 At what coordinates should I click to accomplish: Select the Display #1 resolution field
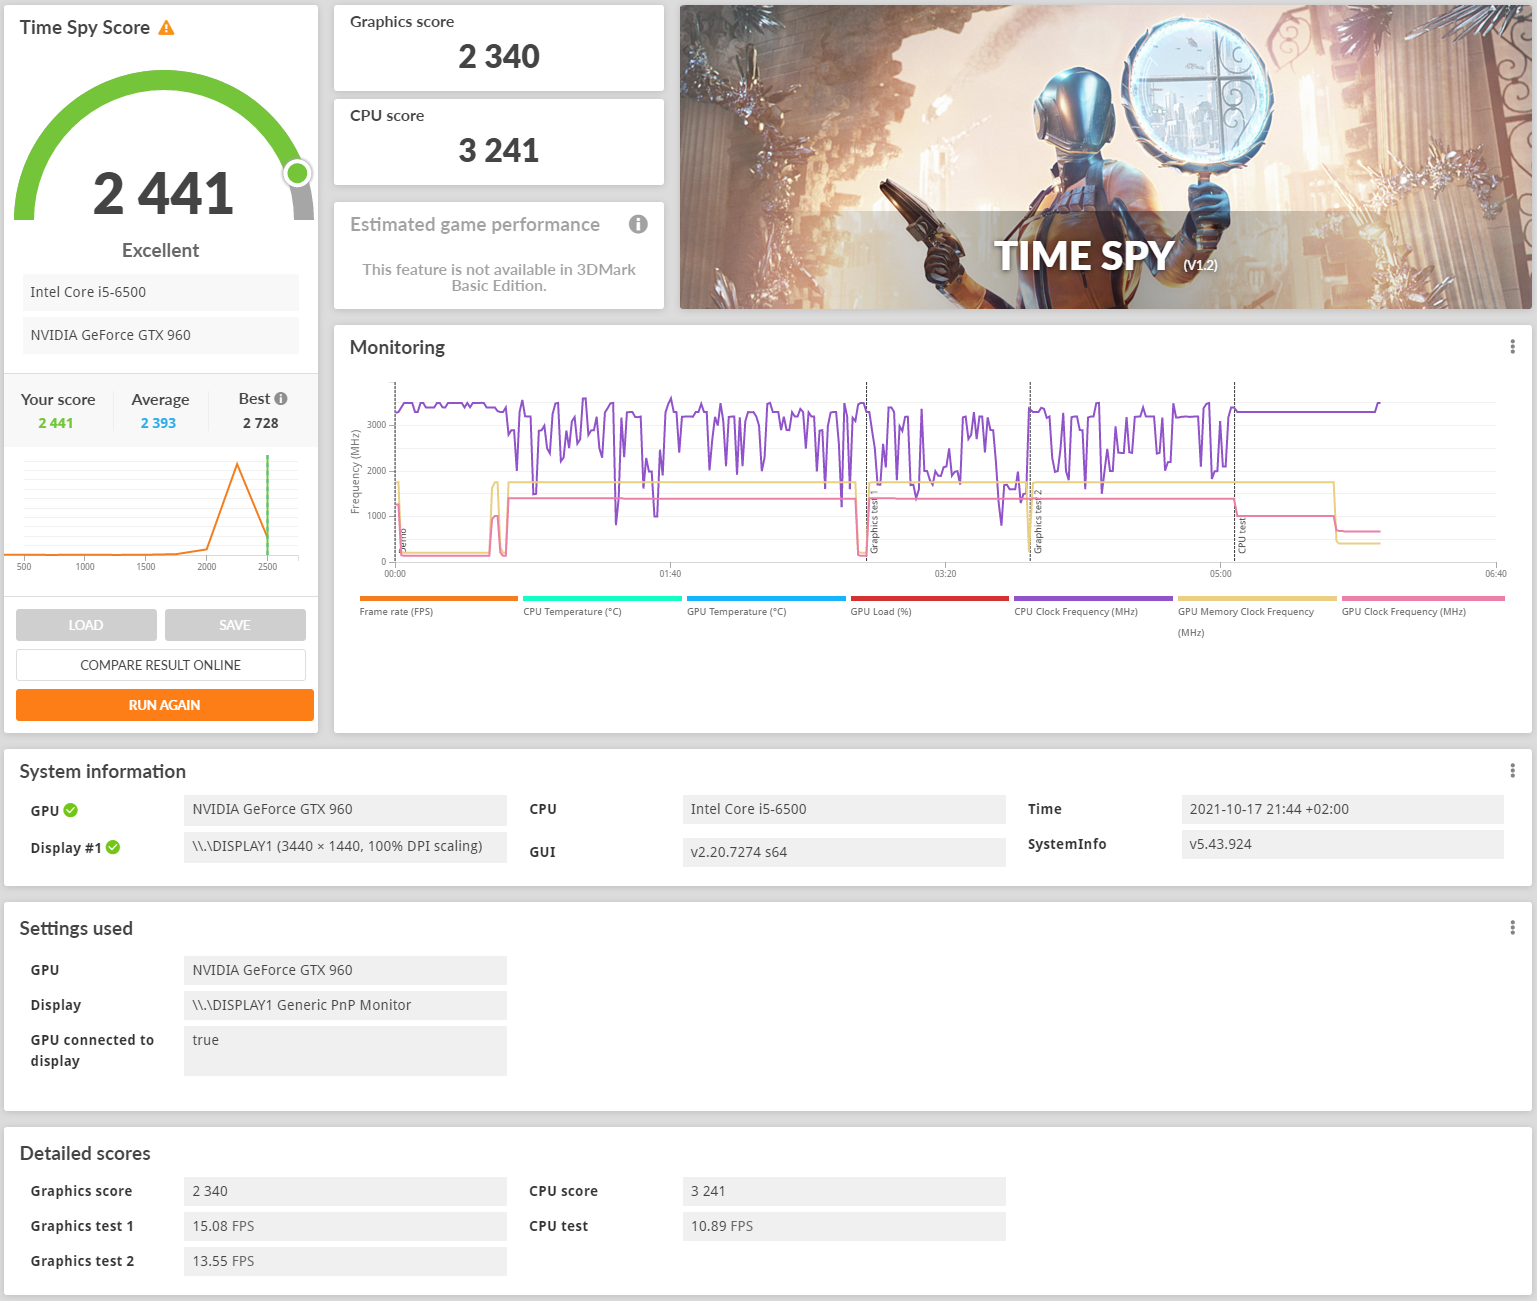coord(345,847)
